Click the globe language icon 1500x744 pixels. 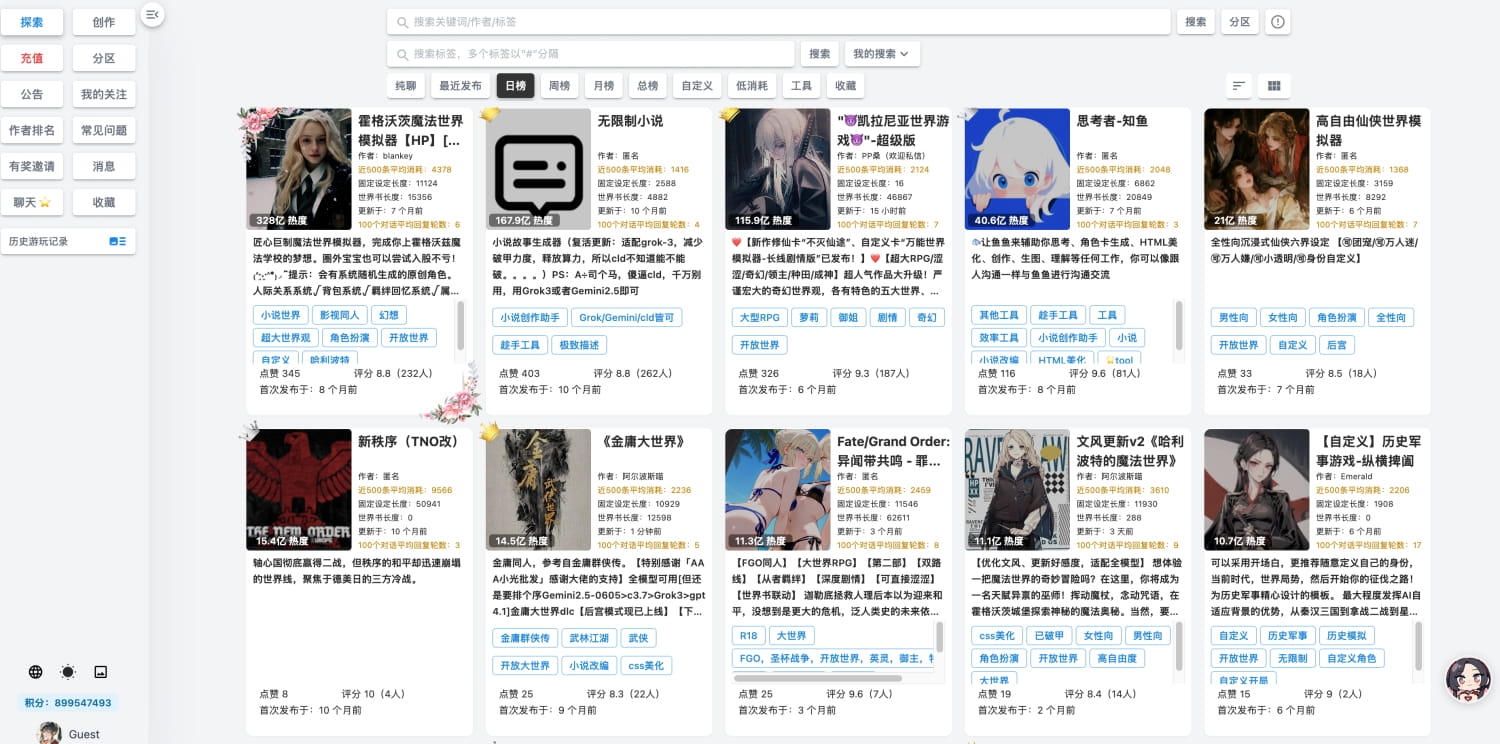(36, 672)
